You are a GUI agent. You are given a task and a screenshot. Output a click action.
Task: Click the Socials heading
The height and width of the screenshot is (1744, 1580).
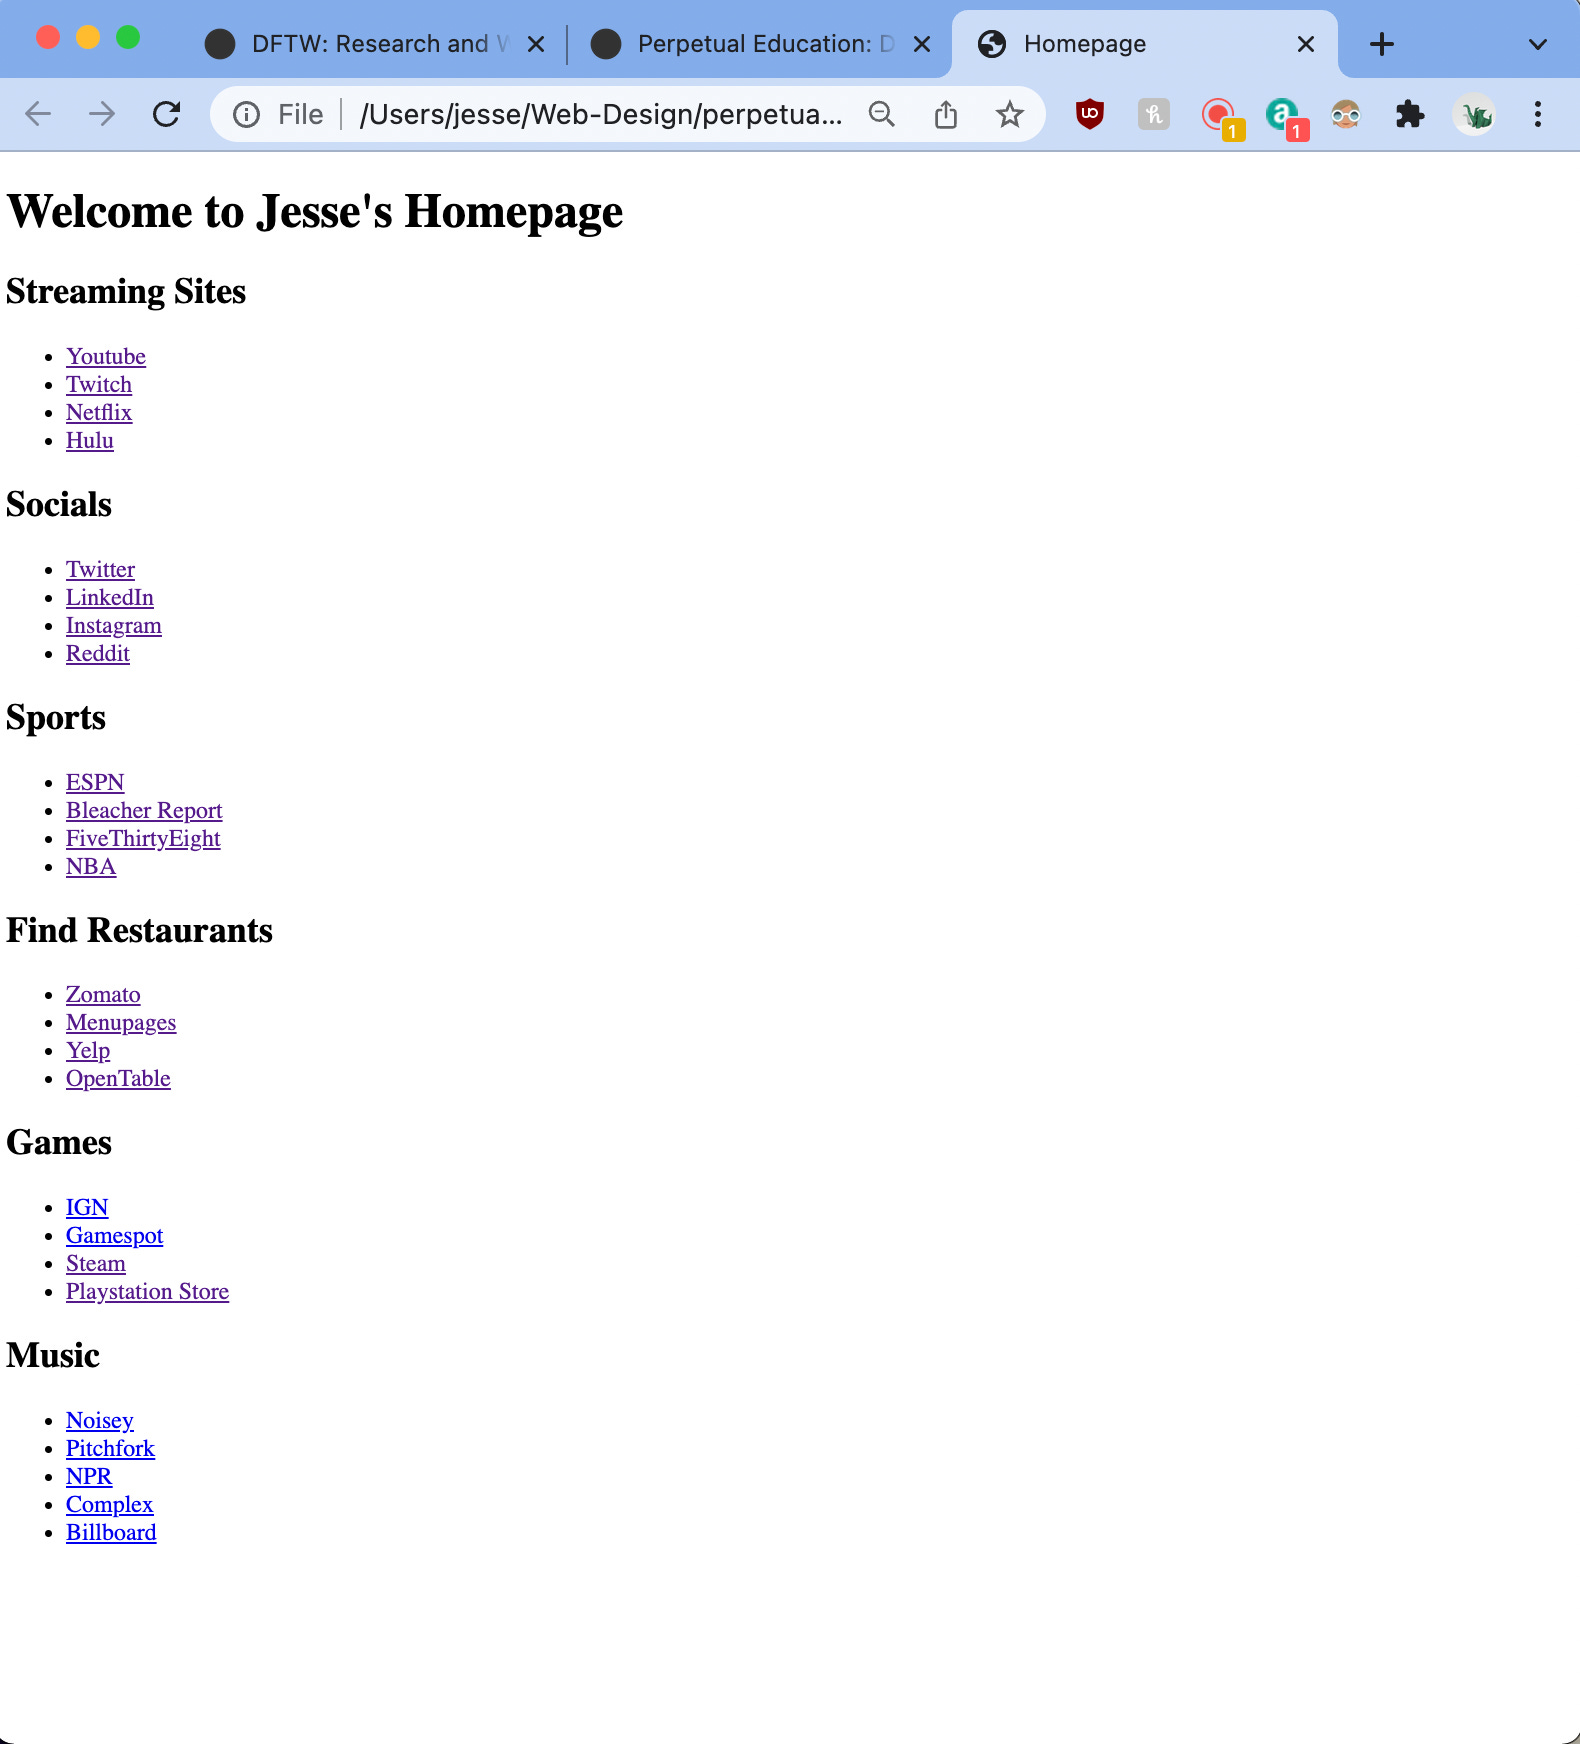point(59,505)
